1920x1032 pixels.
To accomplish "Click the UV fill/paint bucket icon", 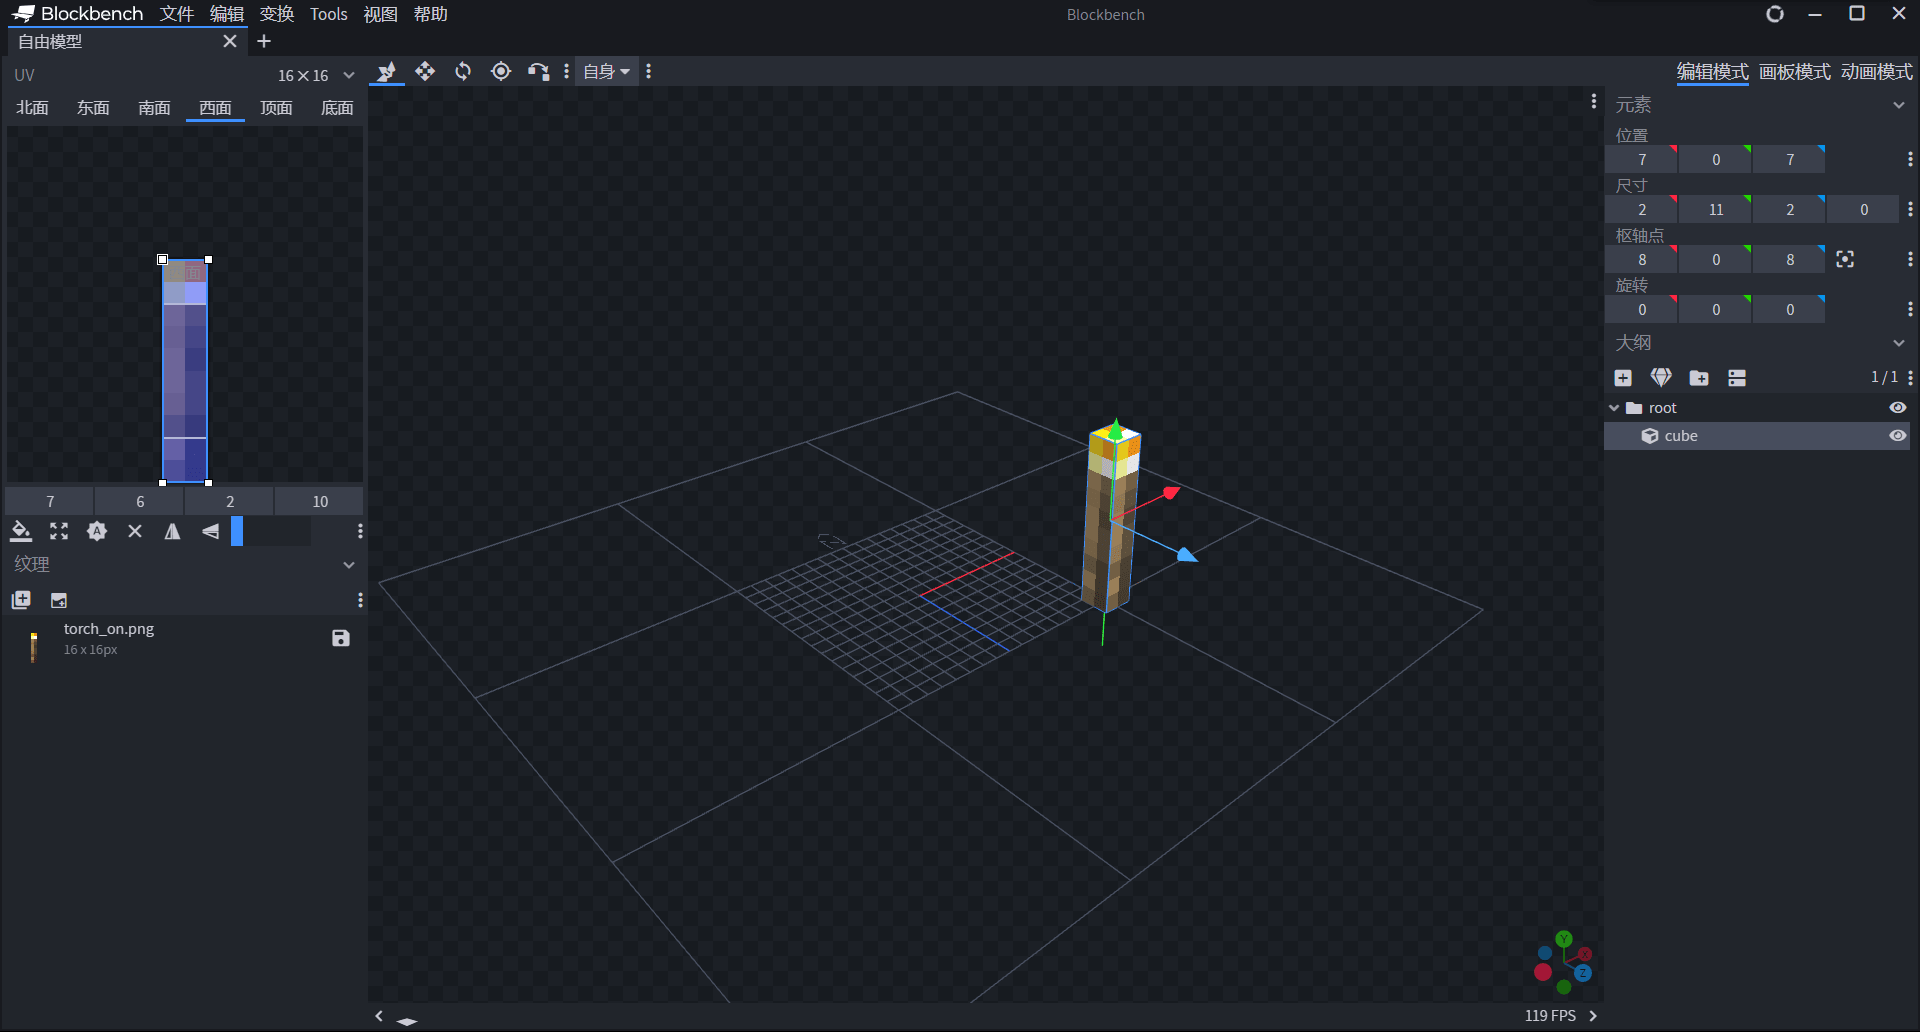I will (x=21, y=531).
